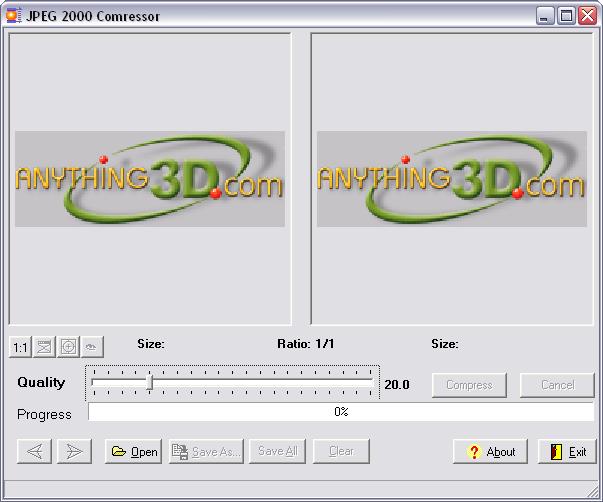
Task: Go to next image with right arrow
Action: click(x=74, y=451)
